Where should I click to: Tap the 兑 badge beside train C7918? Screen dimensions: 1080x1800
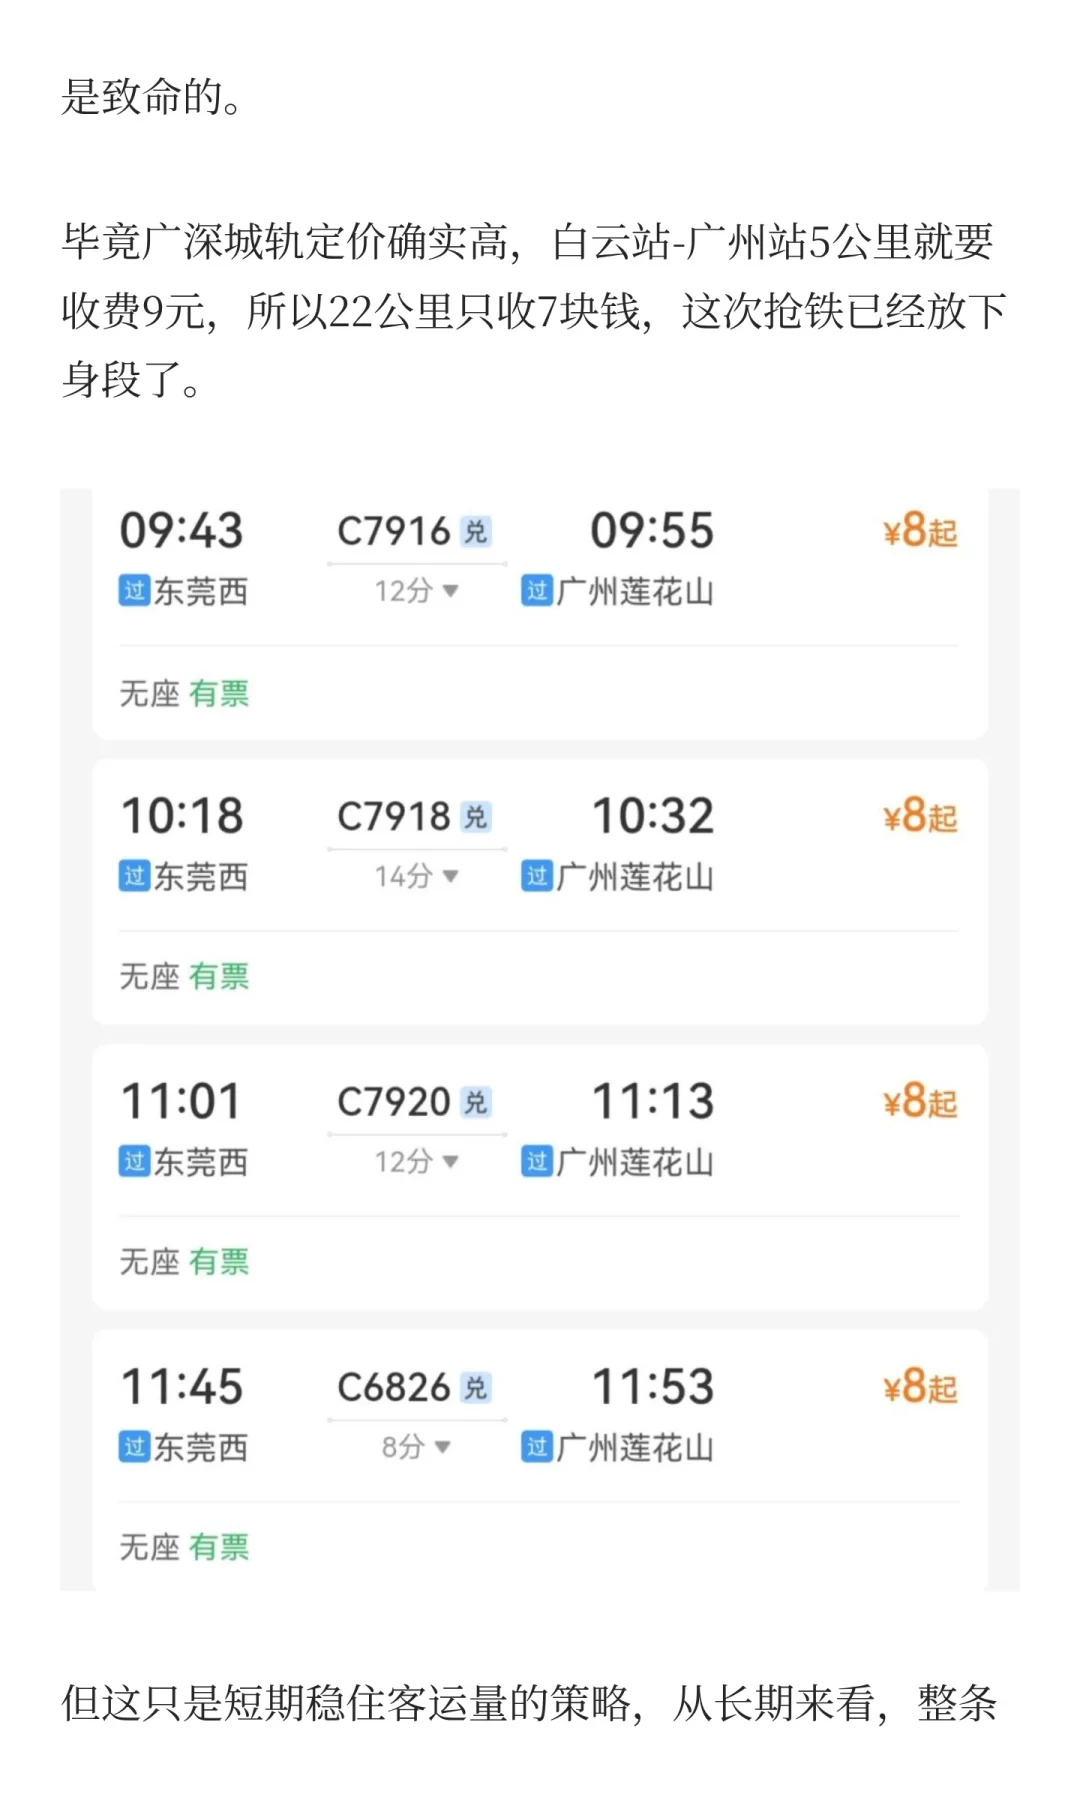[x=476, y=817]
